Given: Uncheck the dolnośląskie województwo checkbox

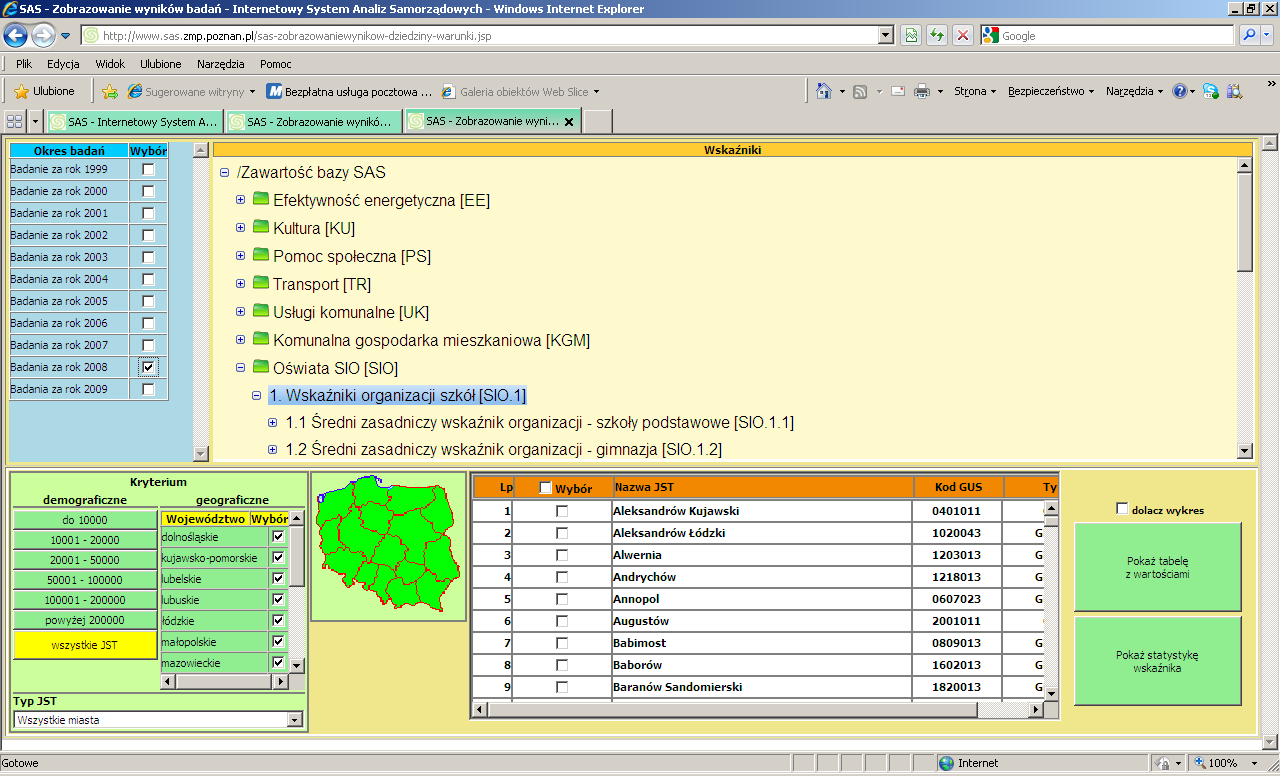Looking at the screenshot, I should pos(278,536).
